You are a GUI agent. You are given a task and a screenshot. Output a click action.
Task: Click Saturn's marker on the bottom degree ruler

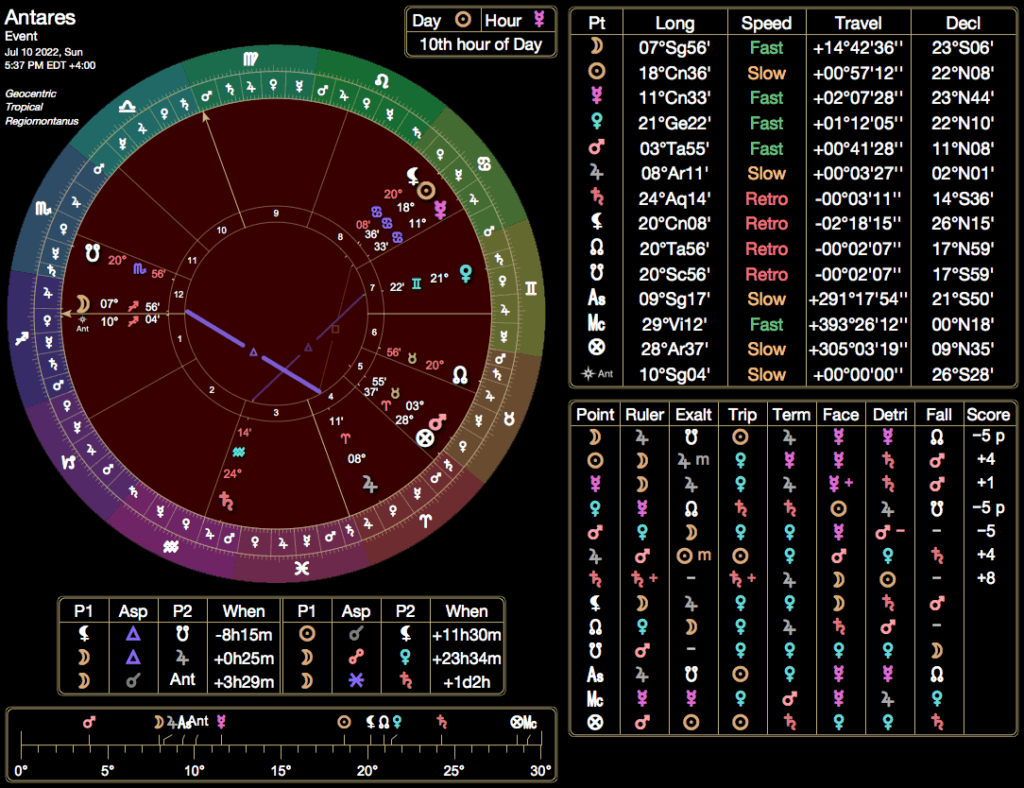[x=442, y=721]
